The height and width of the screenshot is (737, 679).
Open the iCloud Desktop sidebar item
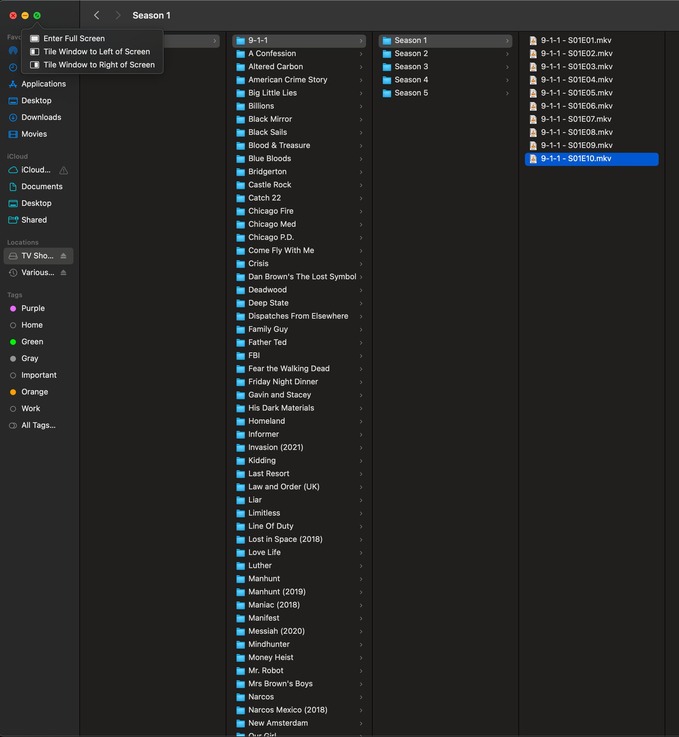[x=38, y=203]
